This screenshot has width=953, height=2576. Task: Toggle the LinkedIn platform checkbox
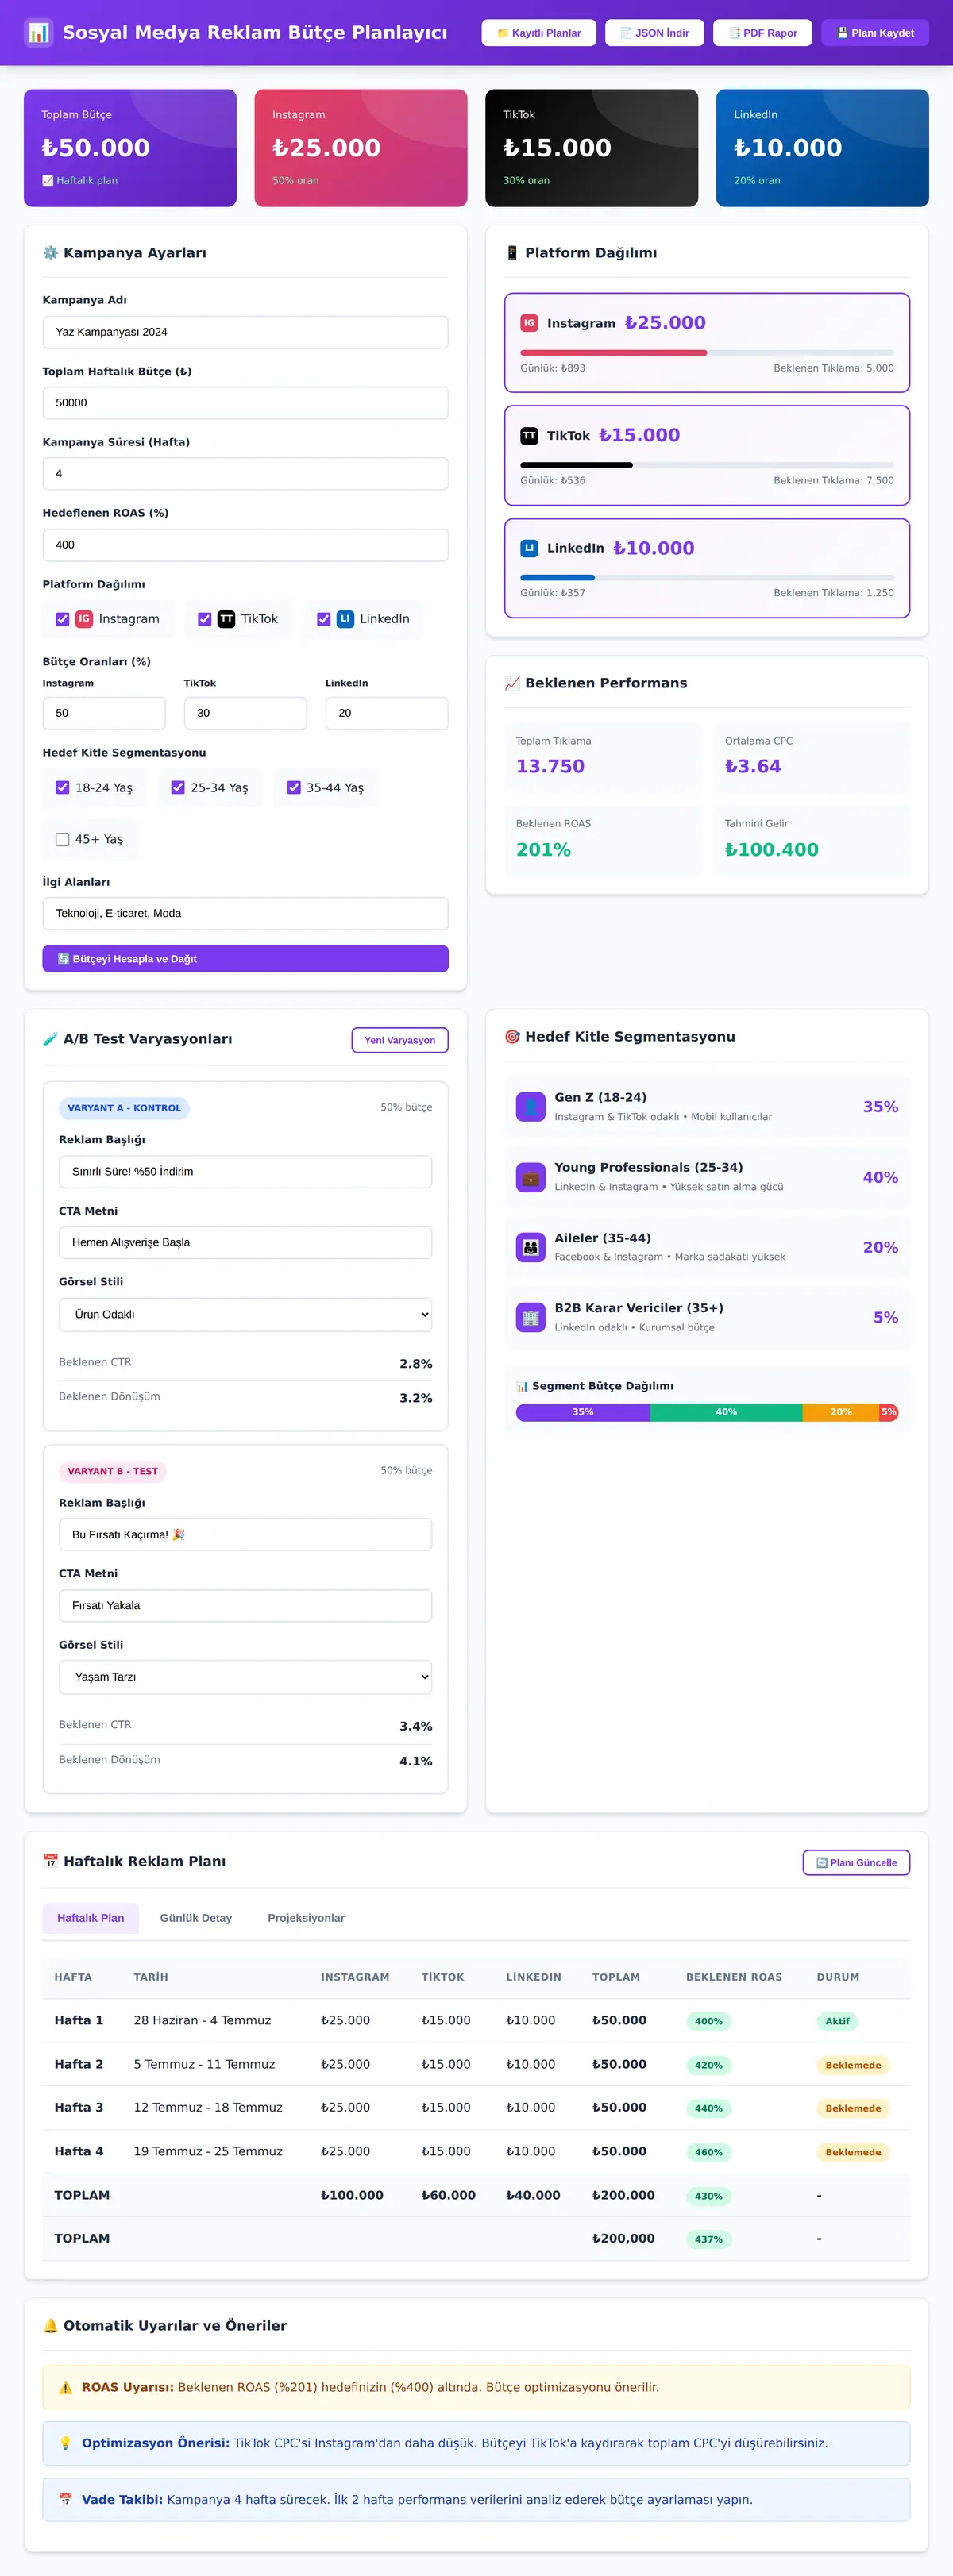[x=323, y=619]
